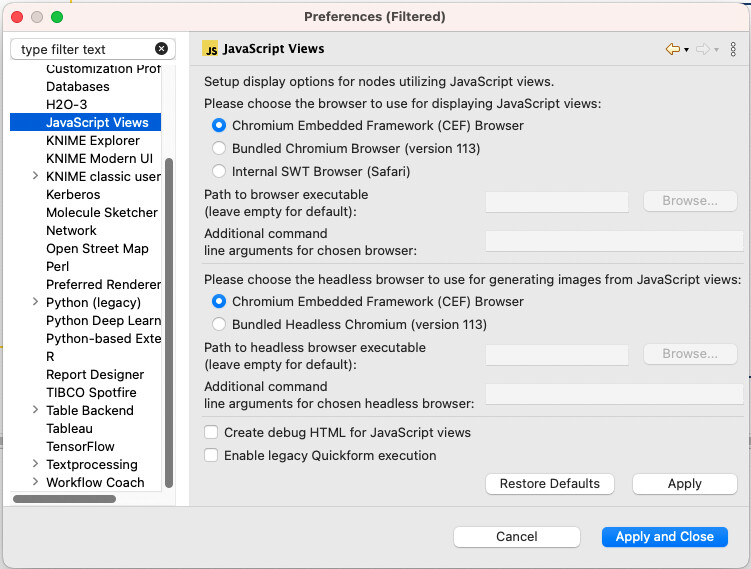
Task: Open the Databases preference page
Action: [x=78, y=87]
